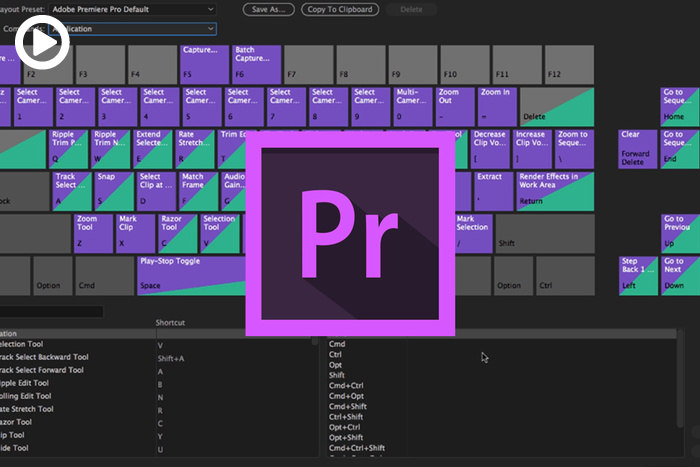Screen dimensions: 700x467
Task: Click the command search field
Action: tap(51, 311)
